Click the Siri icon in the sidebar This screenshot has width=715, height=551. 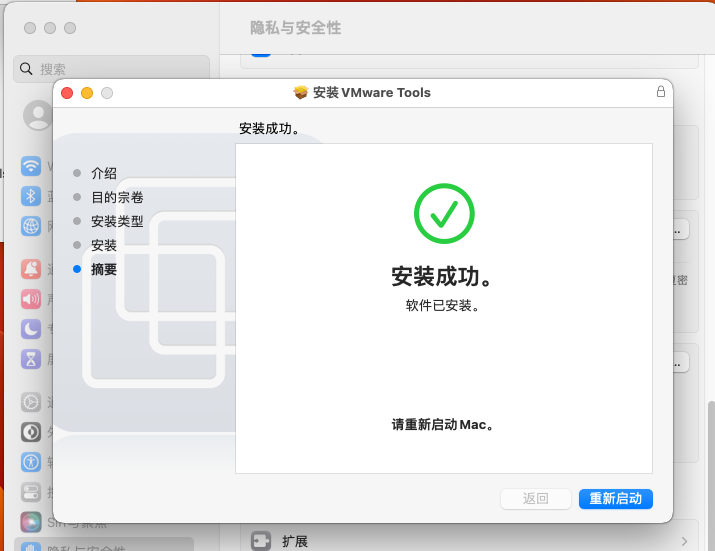tap(31, 522)
